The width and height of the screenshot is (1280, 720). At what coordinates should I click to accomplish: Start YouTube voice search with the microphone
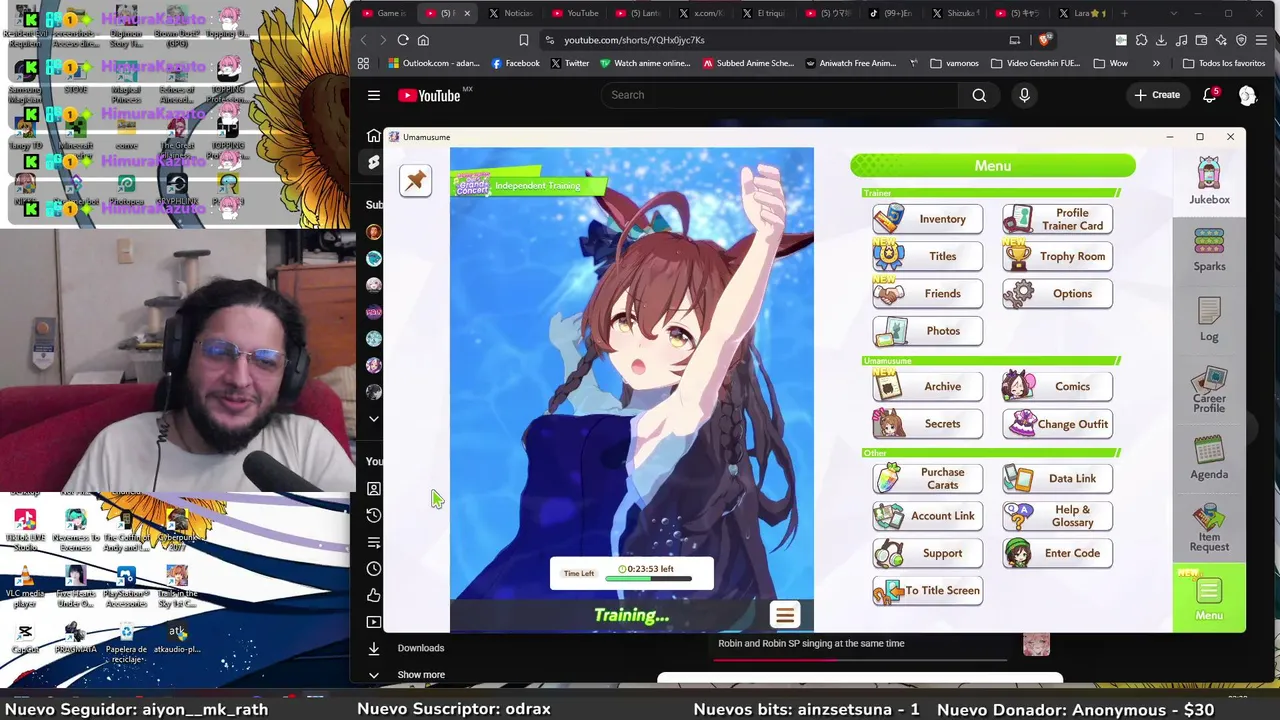pyautogui.click(x=1024, y=95)
